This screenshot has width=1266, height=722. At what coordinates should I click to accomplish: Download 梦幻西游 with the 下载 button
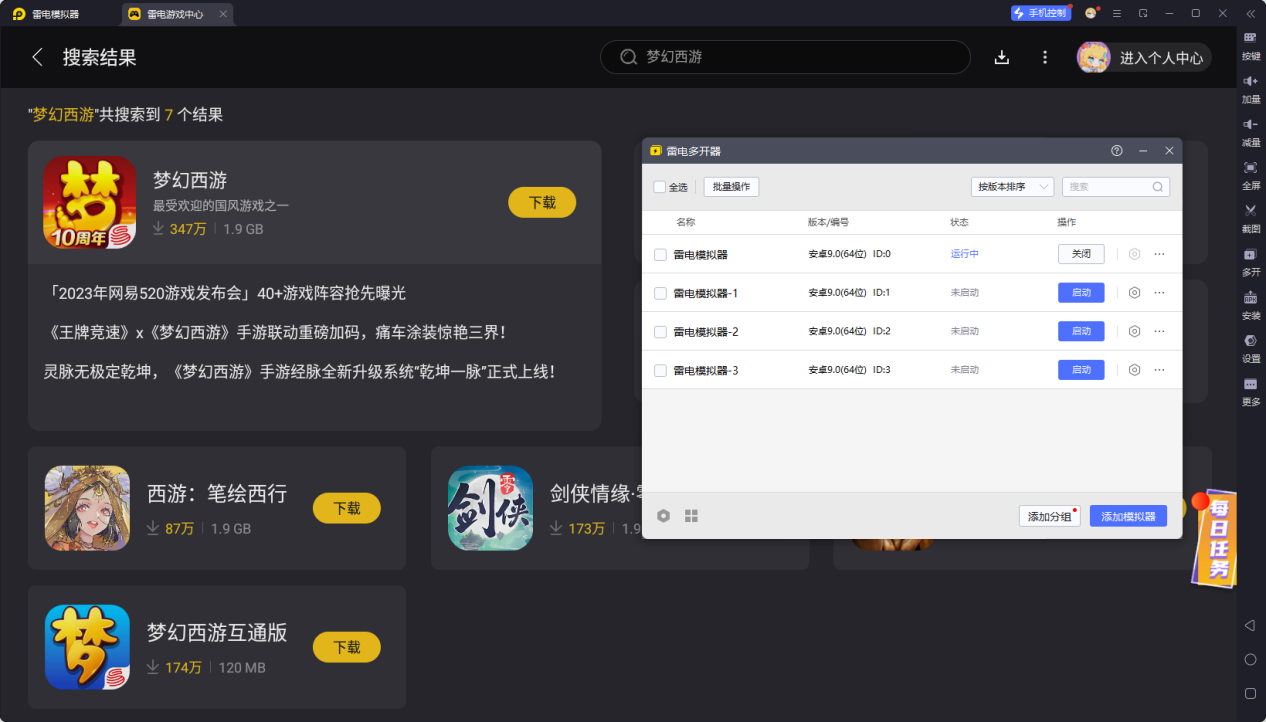542,202
